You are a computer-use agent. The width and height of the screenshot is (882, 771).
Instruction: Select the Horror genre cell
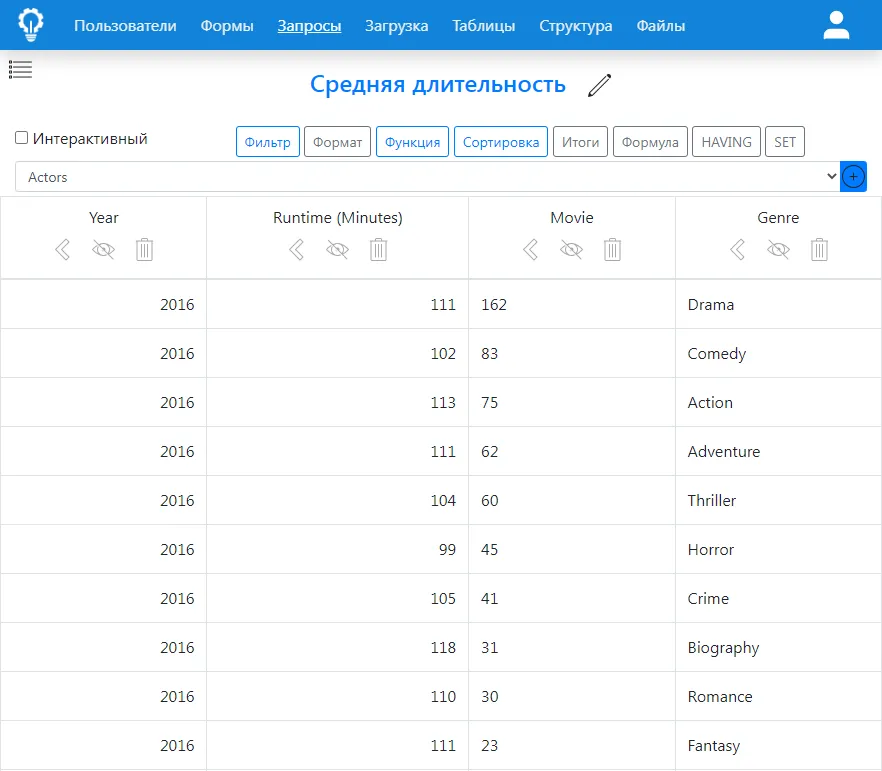(778, 549)
